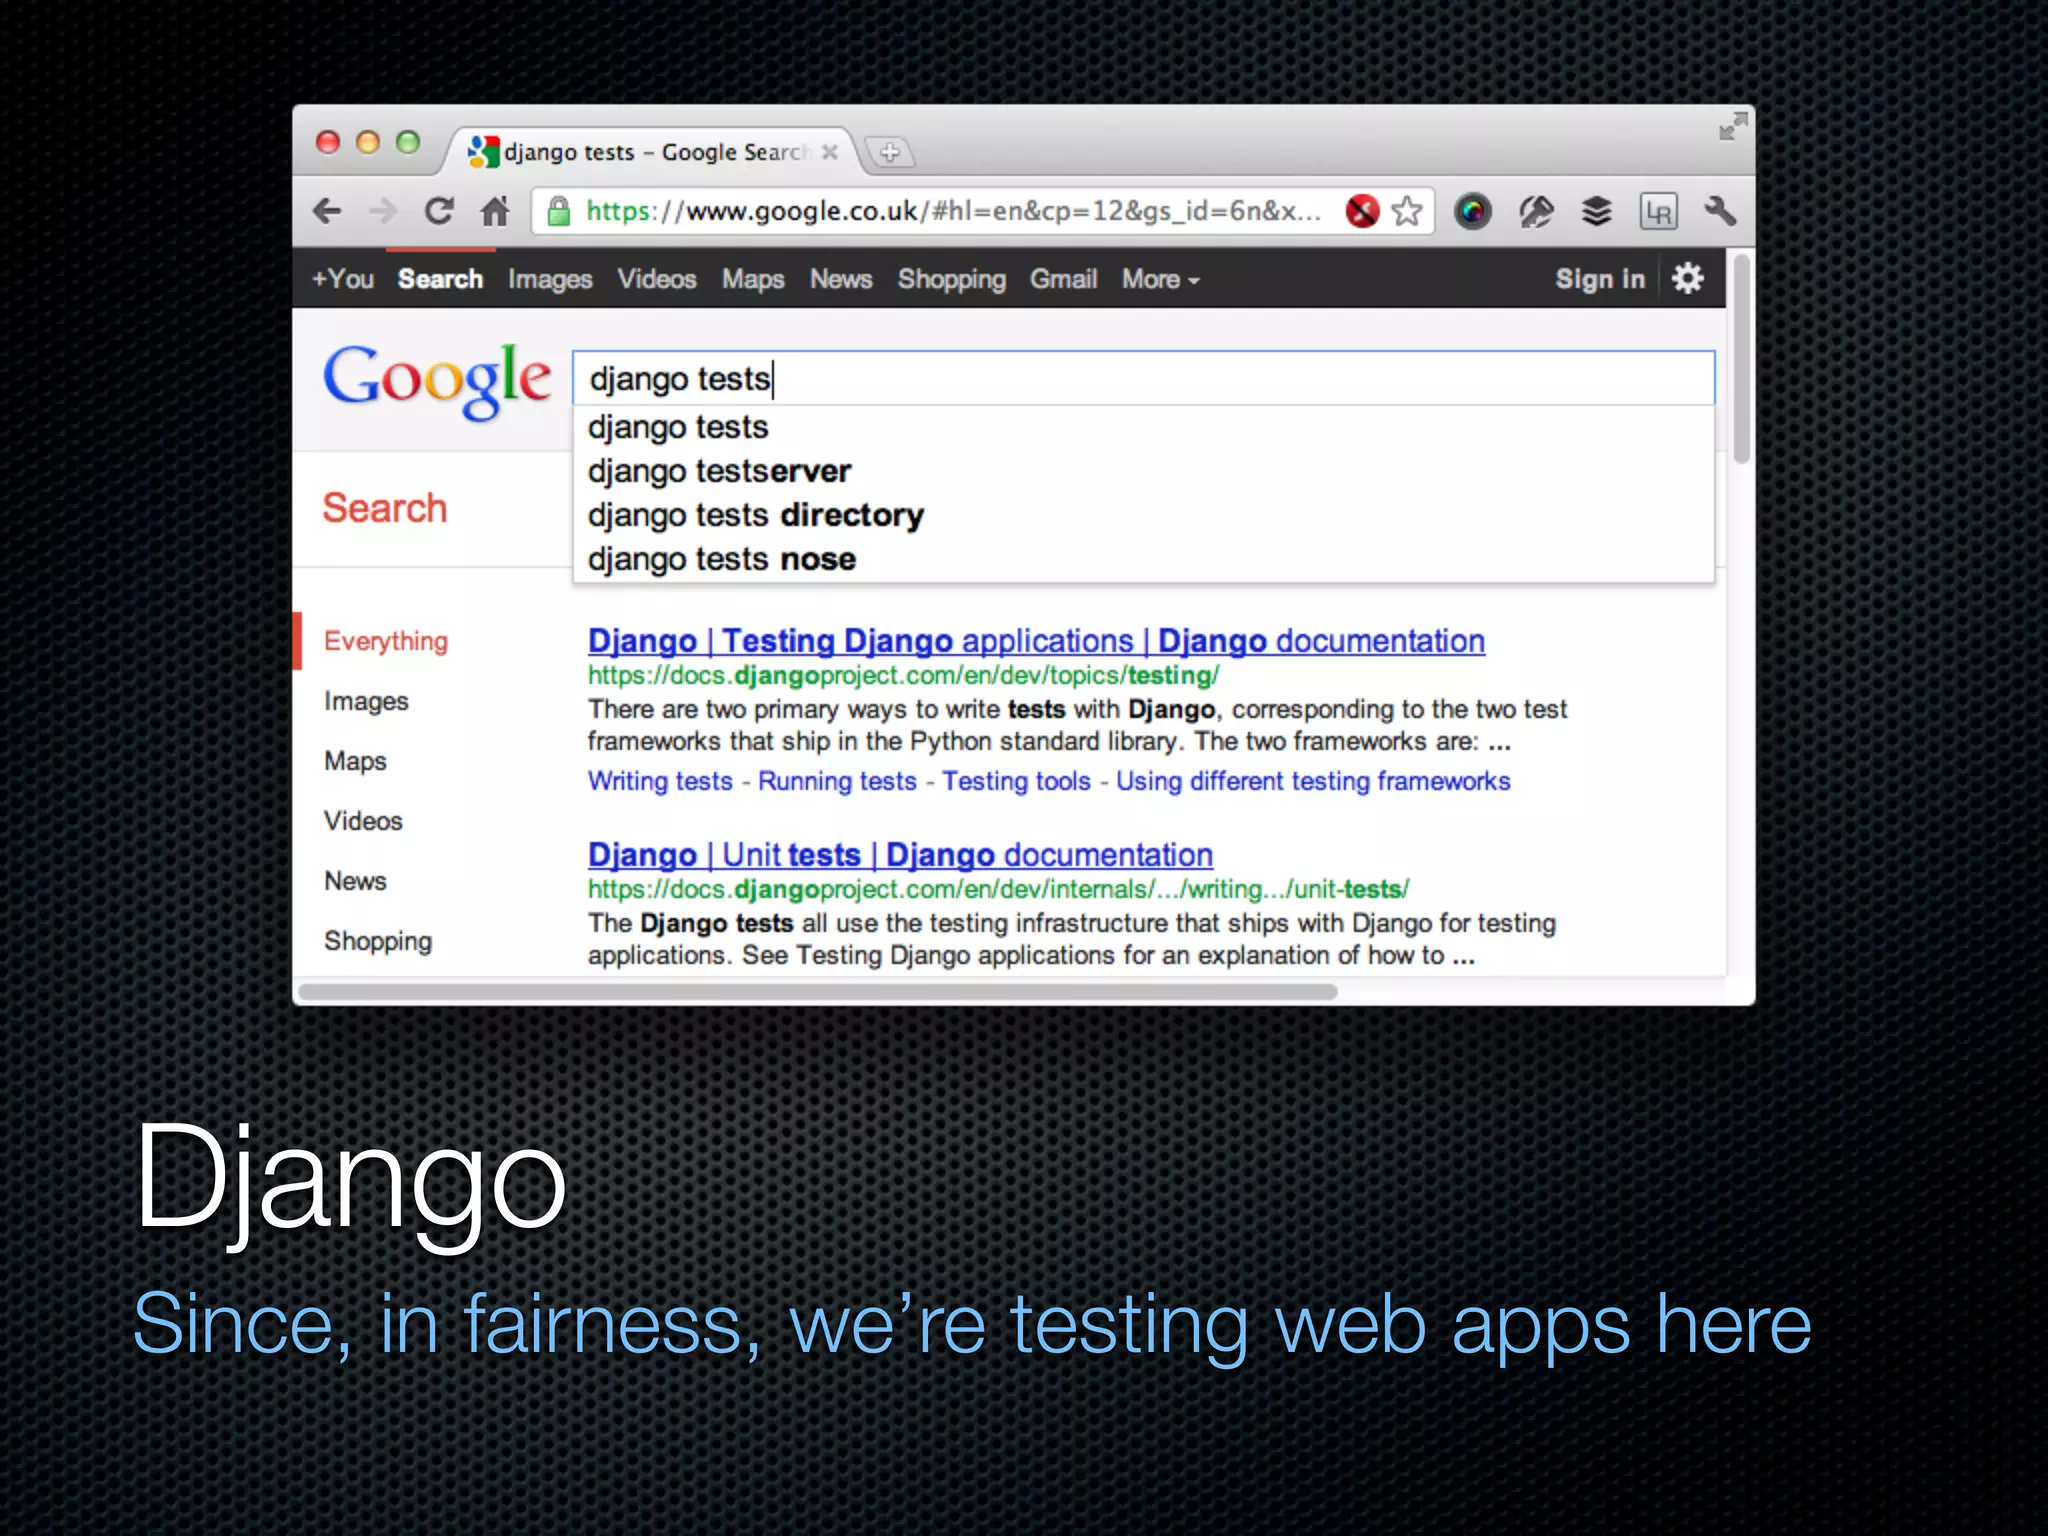2048x1536 pixels.
Task: Click the horizontal scrollbar thumb
Action: [x=818, y=992]
